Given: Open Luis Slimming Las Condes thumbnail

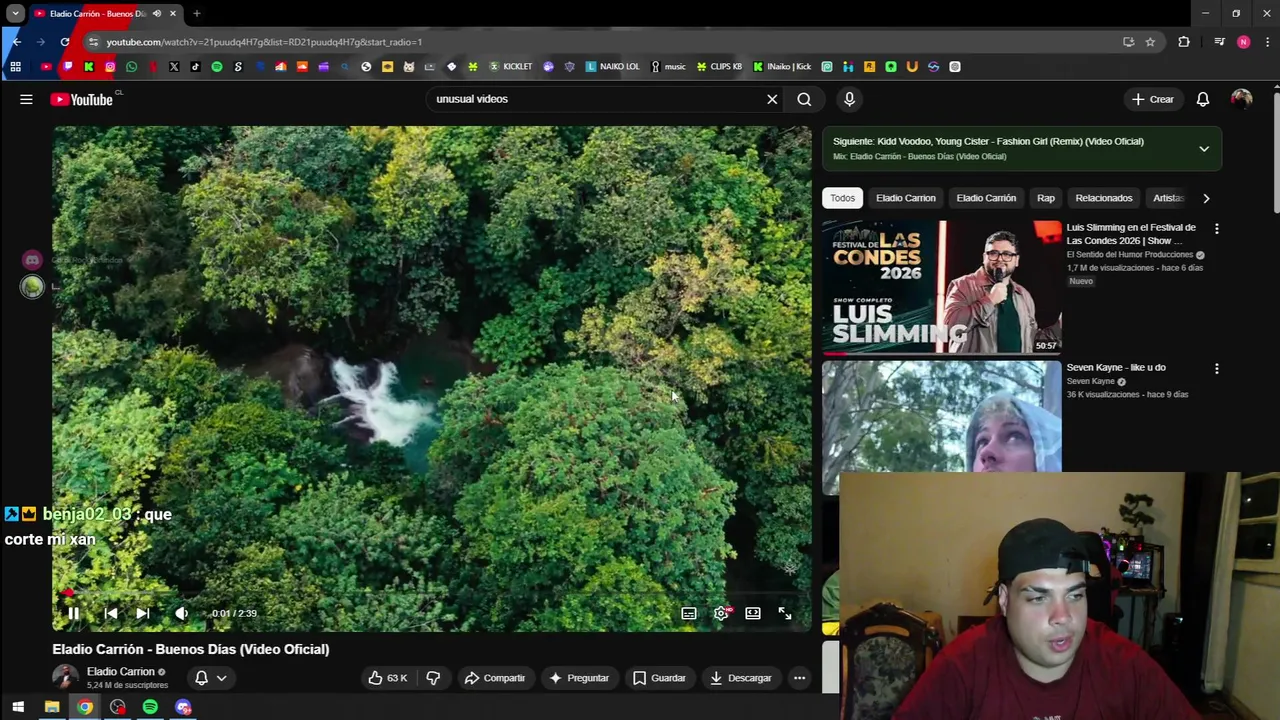Looking at the screenshot, I should tap(942, 287).
